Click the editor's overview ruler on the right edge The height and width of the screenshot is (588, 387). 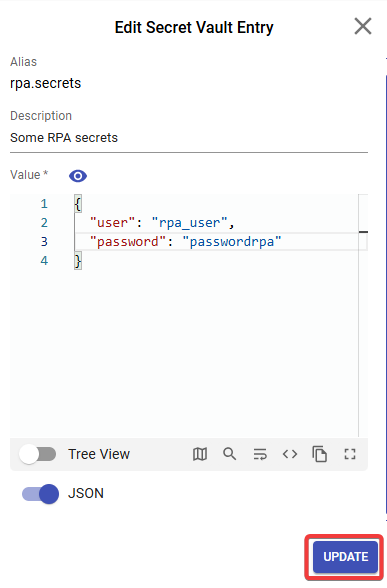point(363,315)
